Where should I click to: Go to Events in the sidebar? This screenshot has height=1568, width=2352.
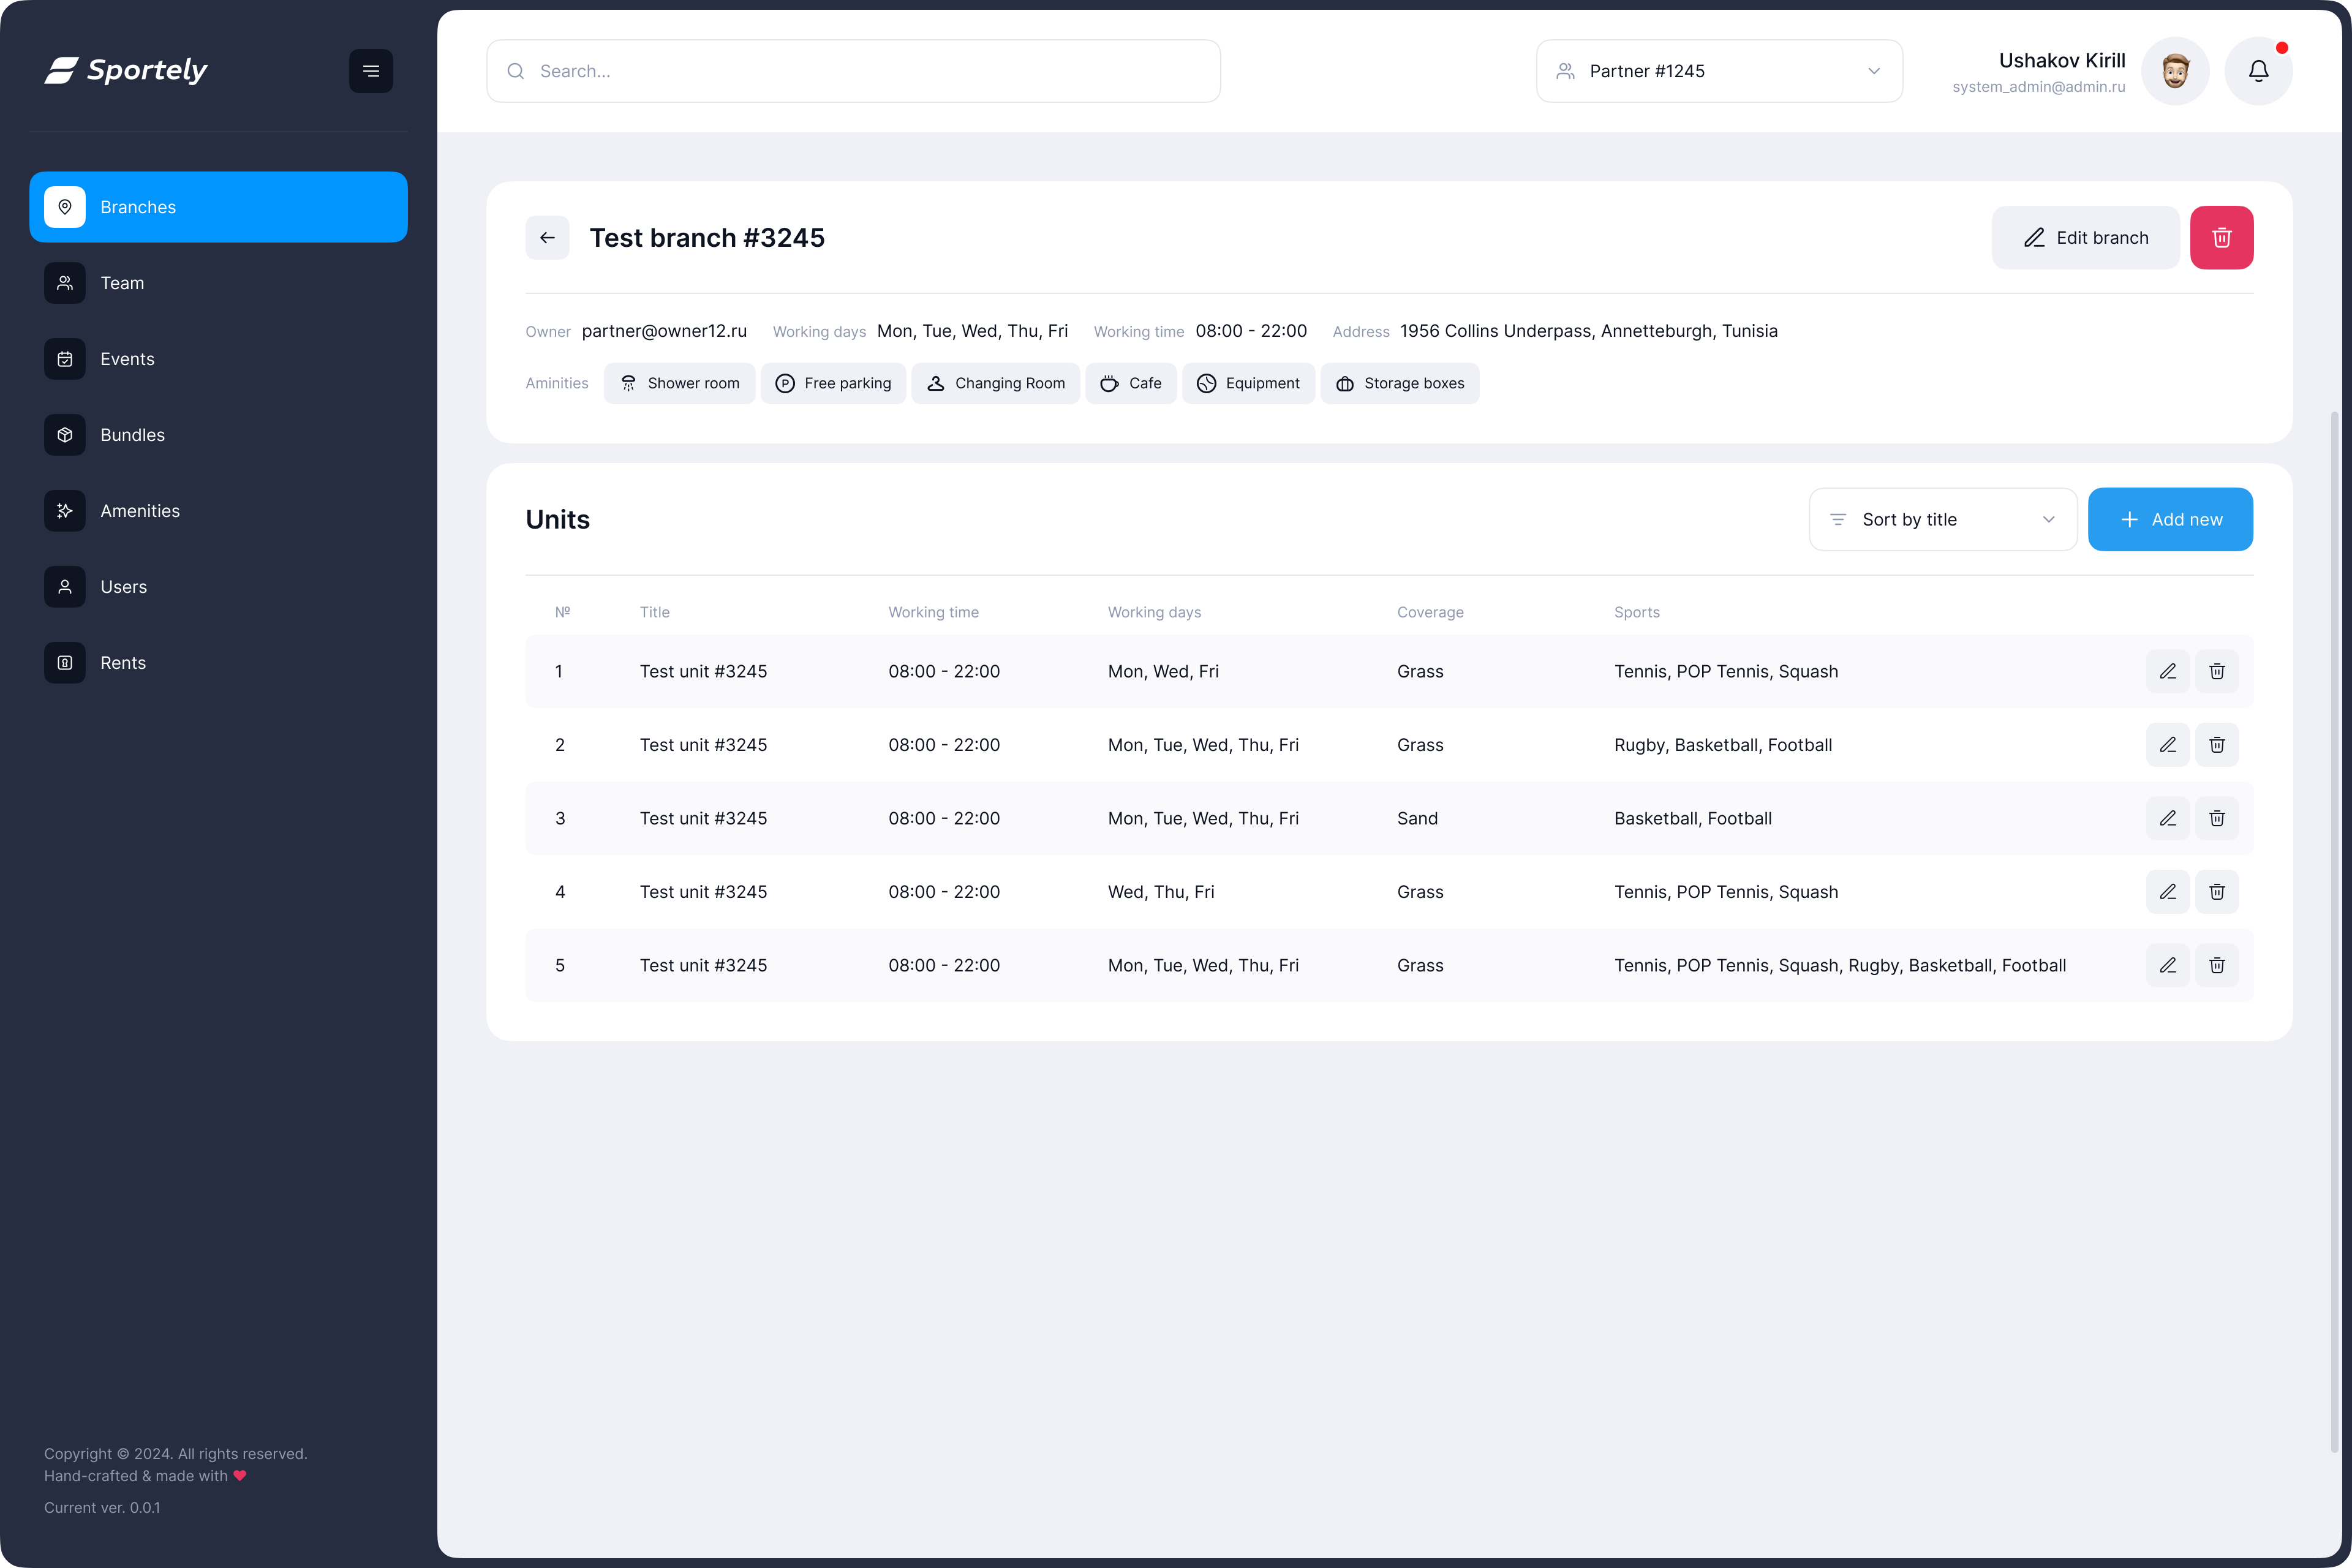coord(127,359)
